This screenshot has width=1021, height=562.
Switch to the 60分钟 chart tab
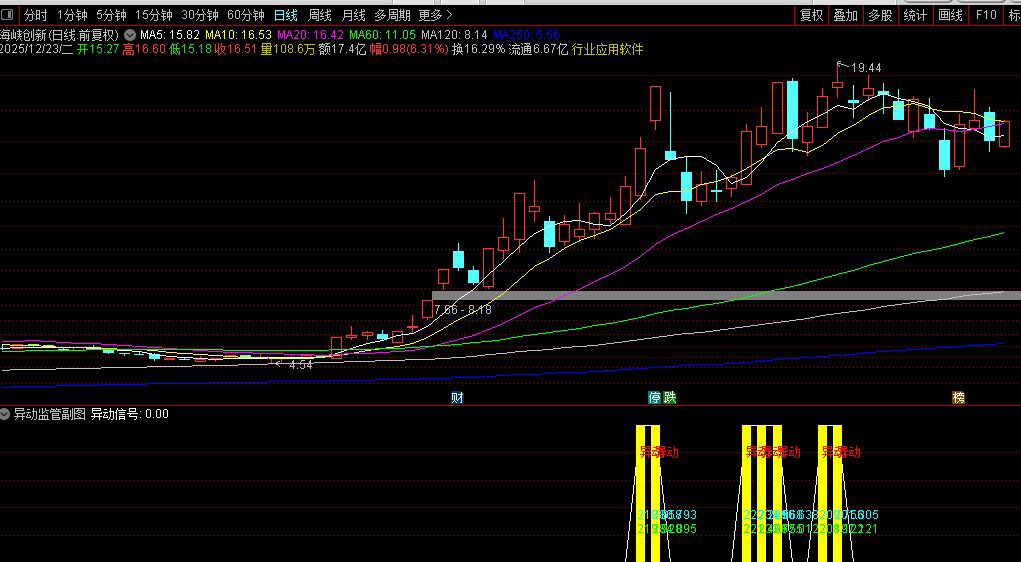245,15
